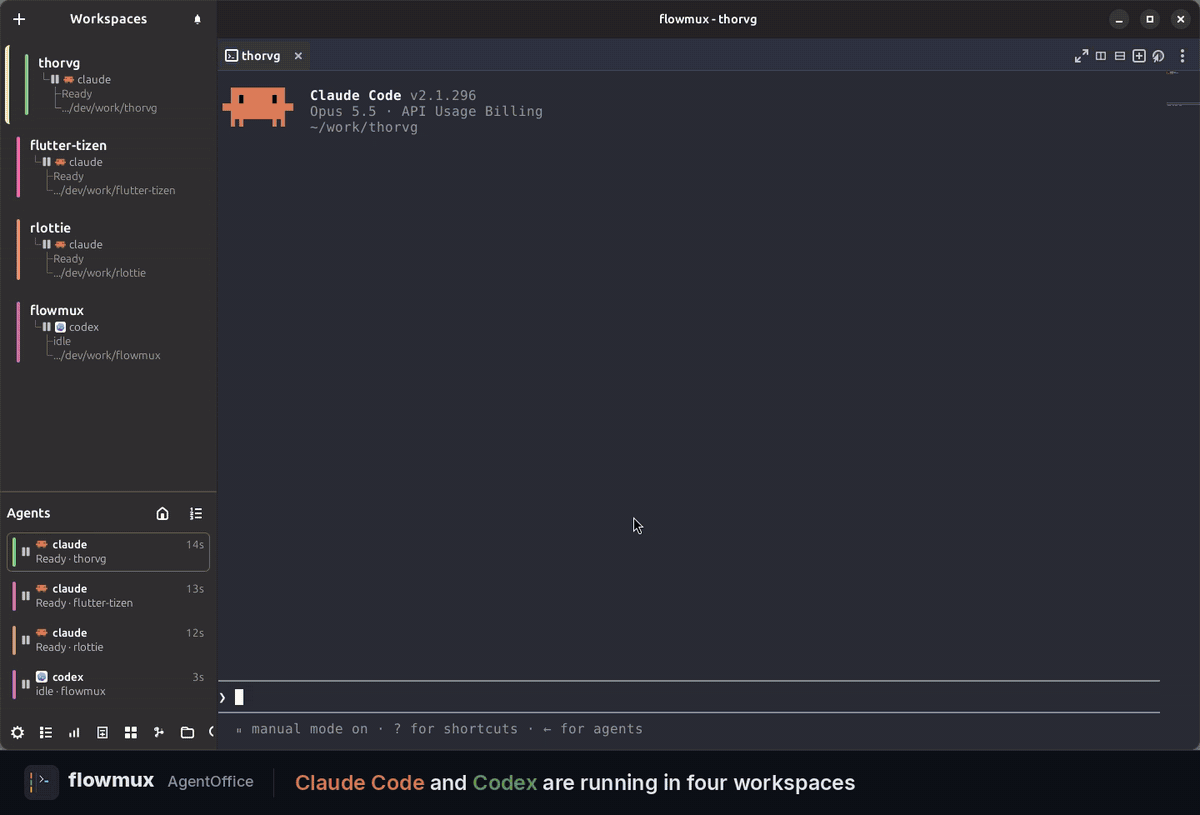Switch to the thorvg terminal tab

[262, 56]
